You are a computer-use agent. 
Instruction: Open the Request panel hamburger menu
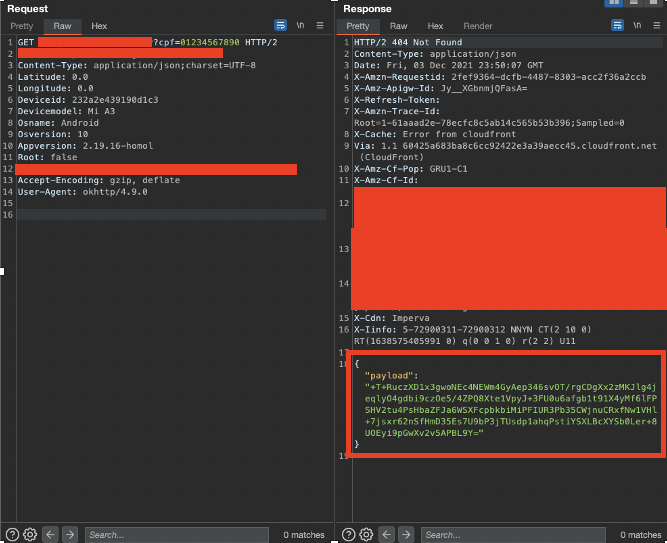coord(320,26)
